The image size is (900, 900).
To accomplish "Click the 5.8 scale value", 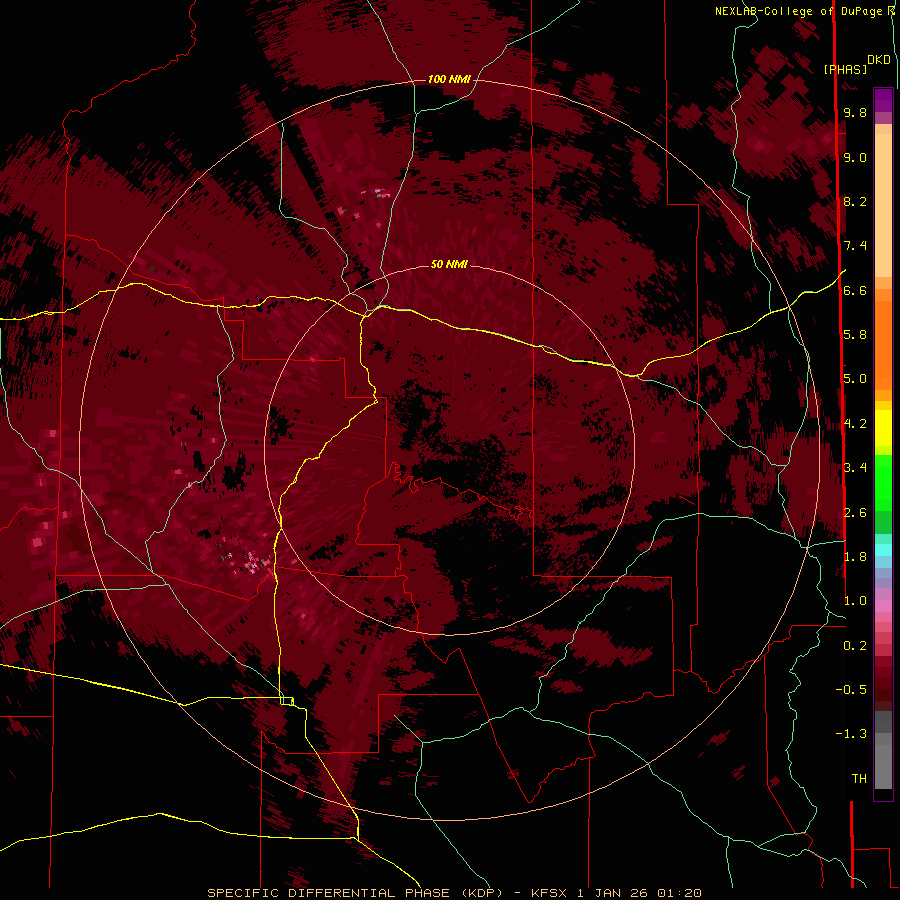I will [855, 335].
